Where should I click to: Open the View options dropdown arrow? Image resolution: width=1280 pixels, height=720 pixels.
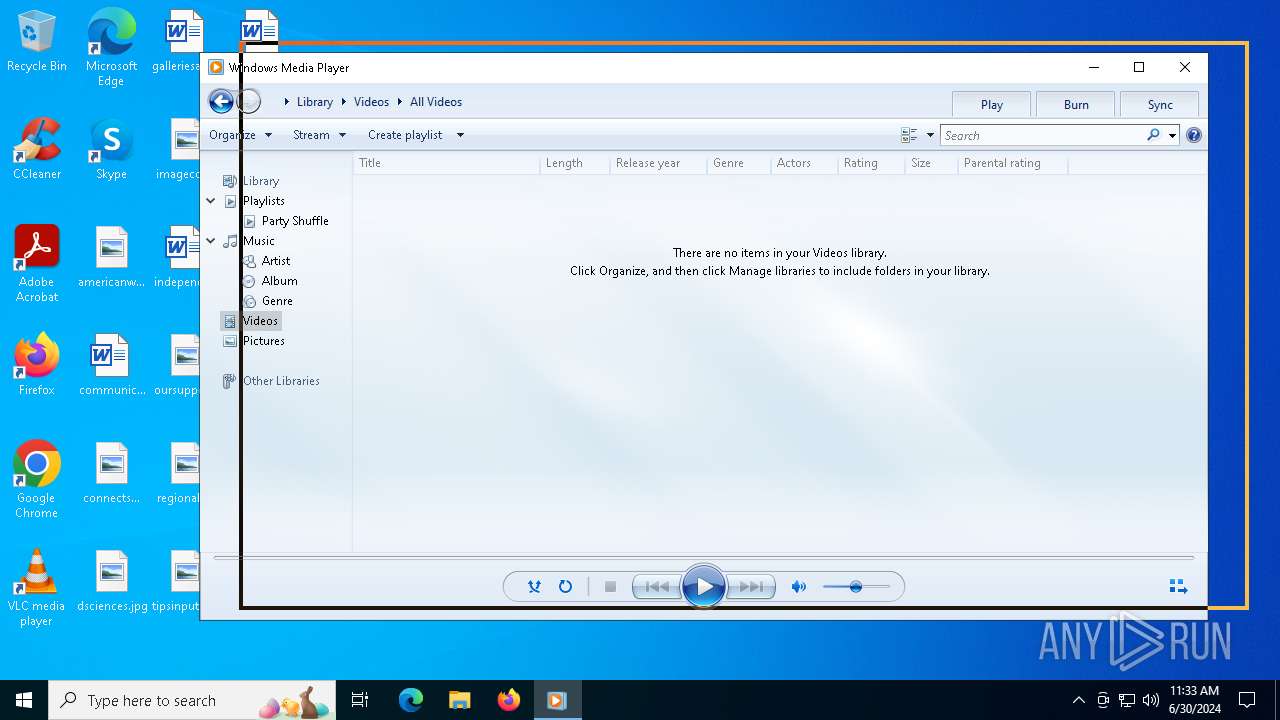point(930,135)
